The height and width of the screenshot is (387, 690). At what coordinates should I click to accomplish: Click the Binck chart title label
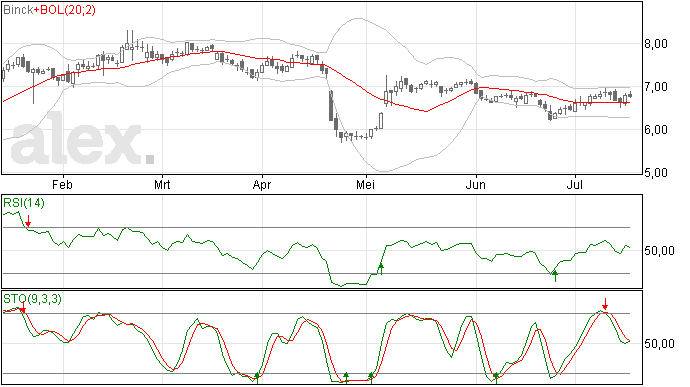[x=18, y=10]
